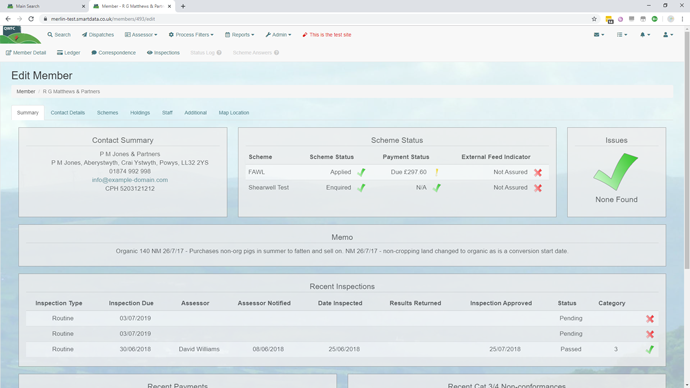Screen dimensions: 690x388
Task: Click the Passed status cell
Action: click(571, 349)
